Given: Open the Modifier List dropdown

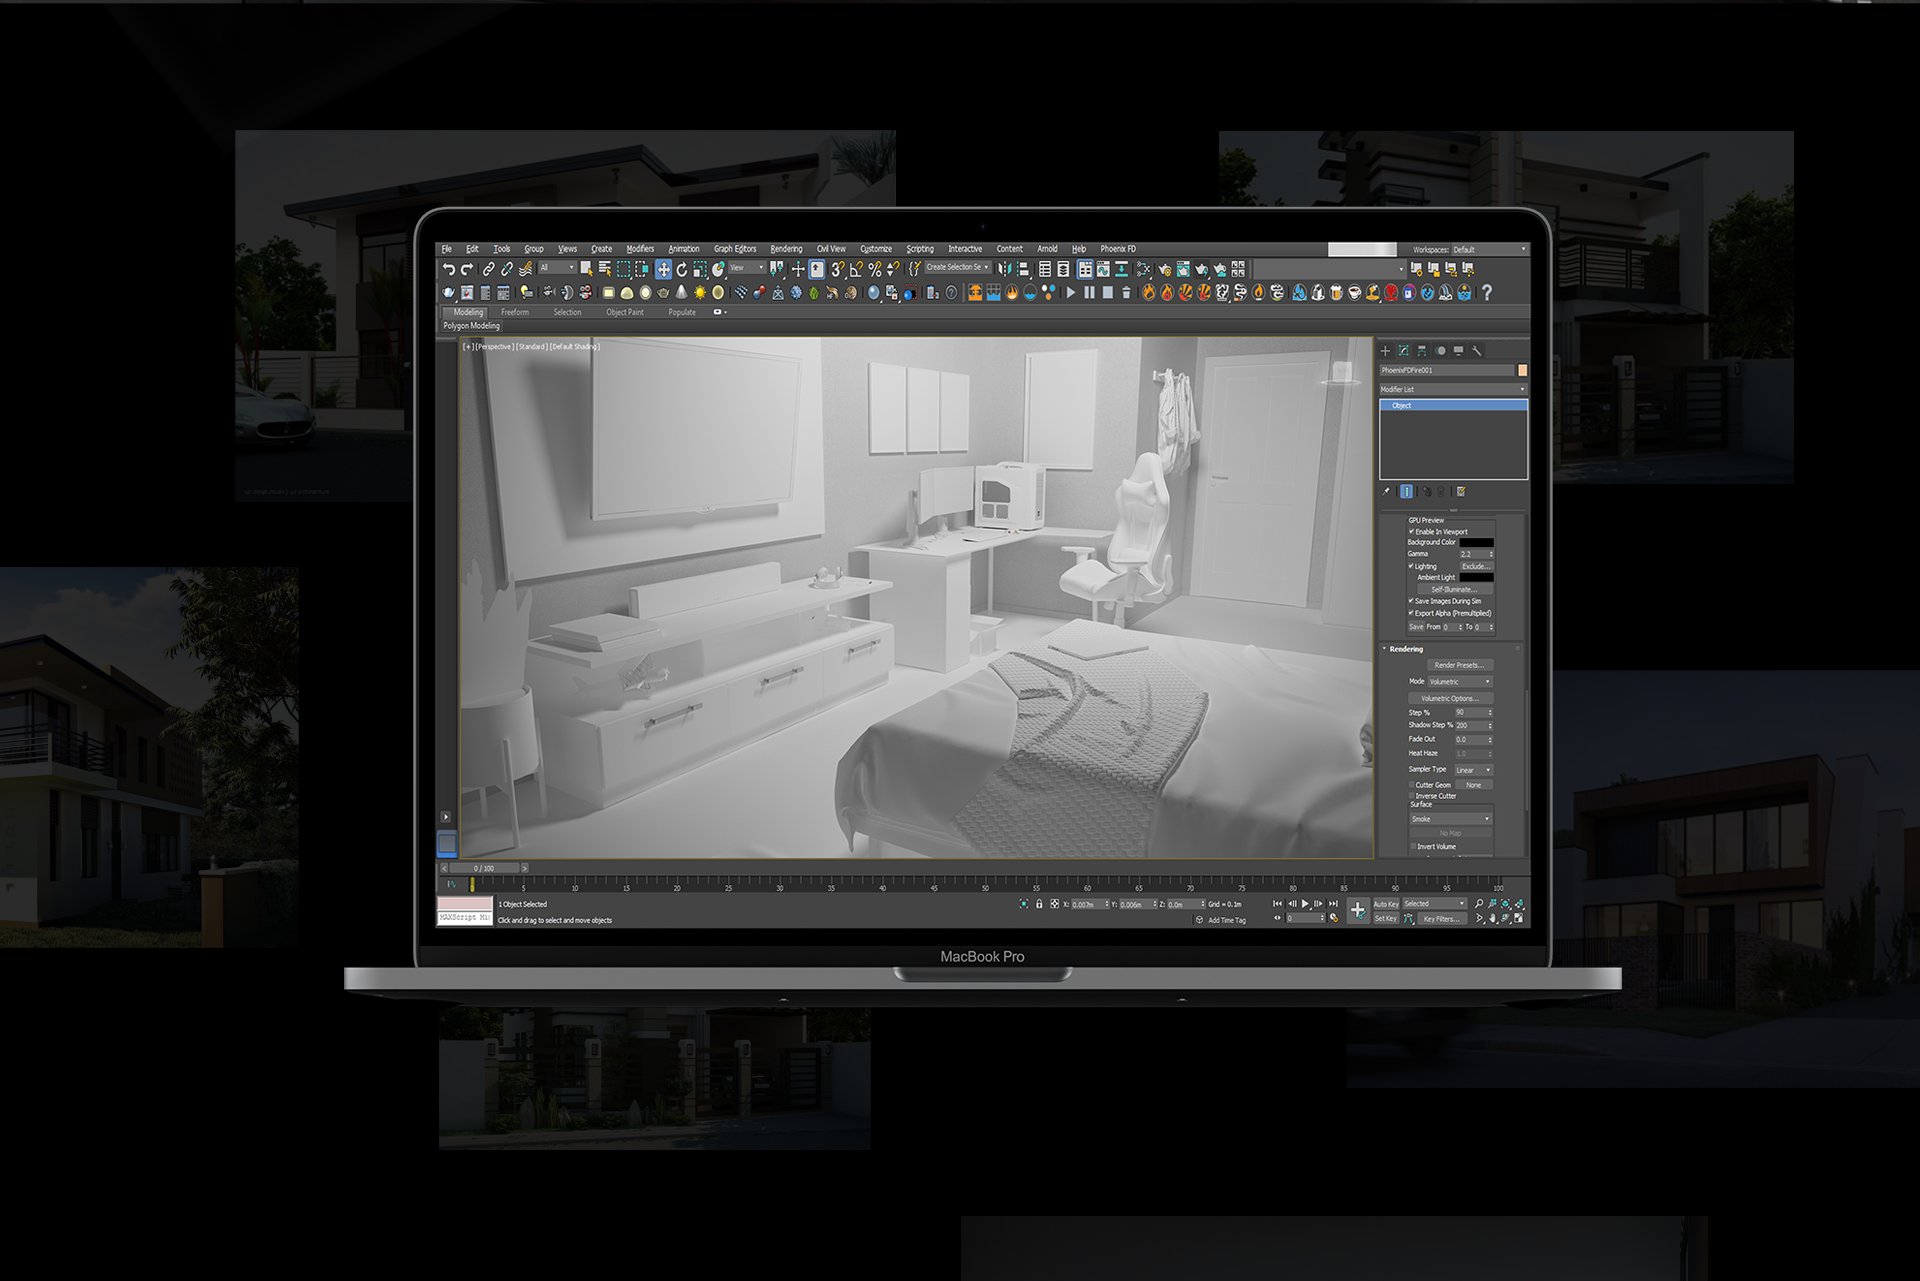Looking at the screenshot, I should click(1452, 389).
